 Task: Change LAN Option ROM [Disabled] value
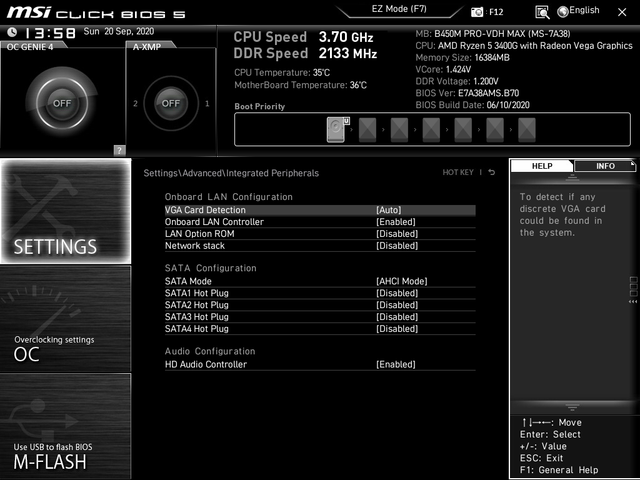(397, 233)
